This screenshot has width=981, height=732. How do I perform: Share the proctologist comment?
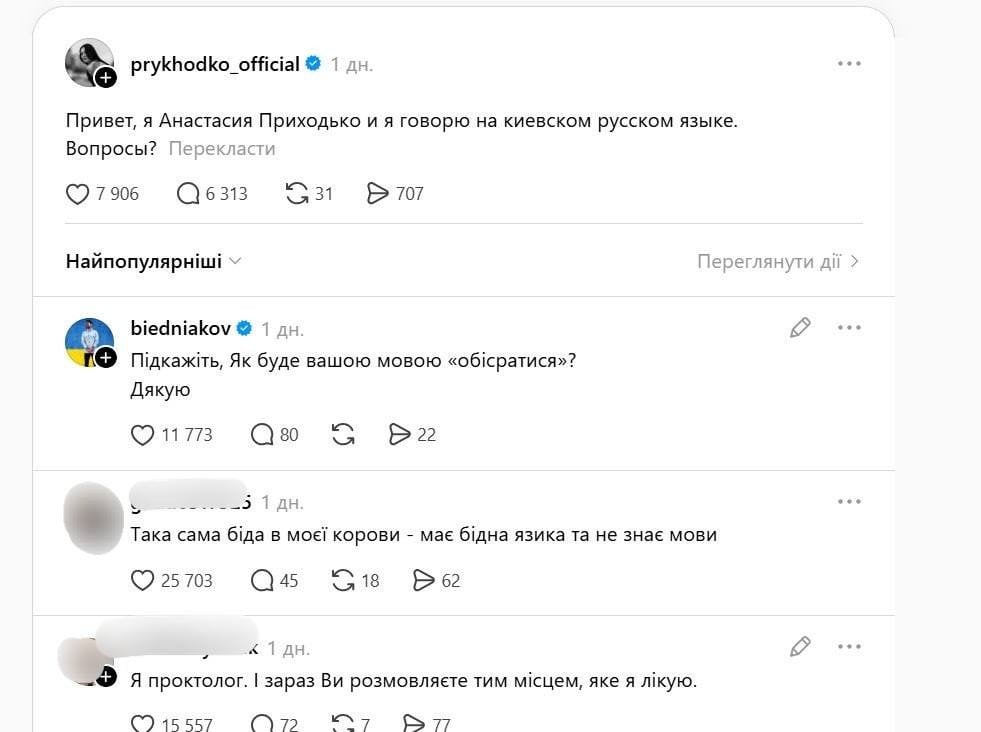(x=413, y=724)
